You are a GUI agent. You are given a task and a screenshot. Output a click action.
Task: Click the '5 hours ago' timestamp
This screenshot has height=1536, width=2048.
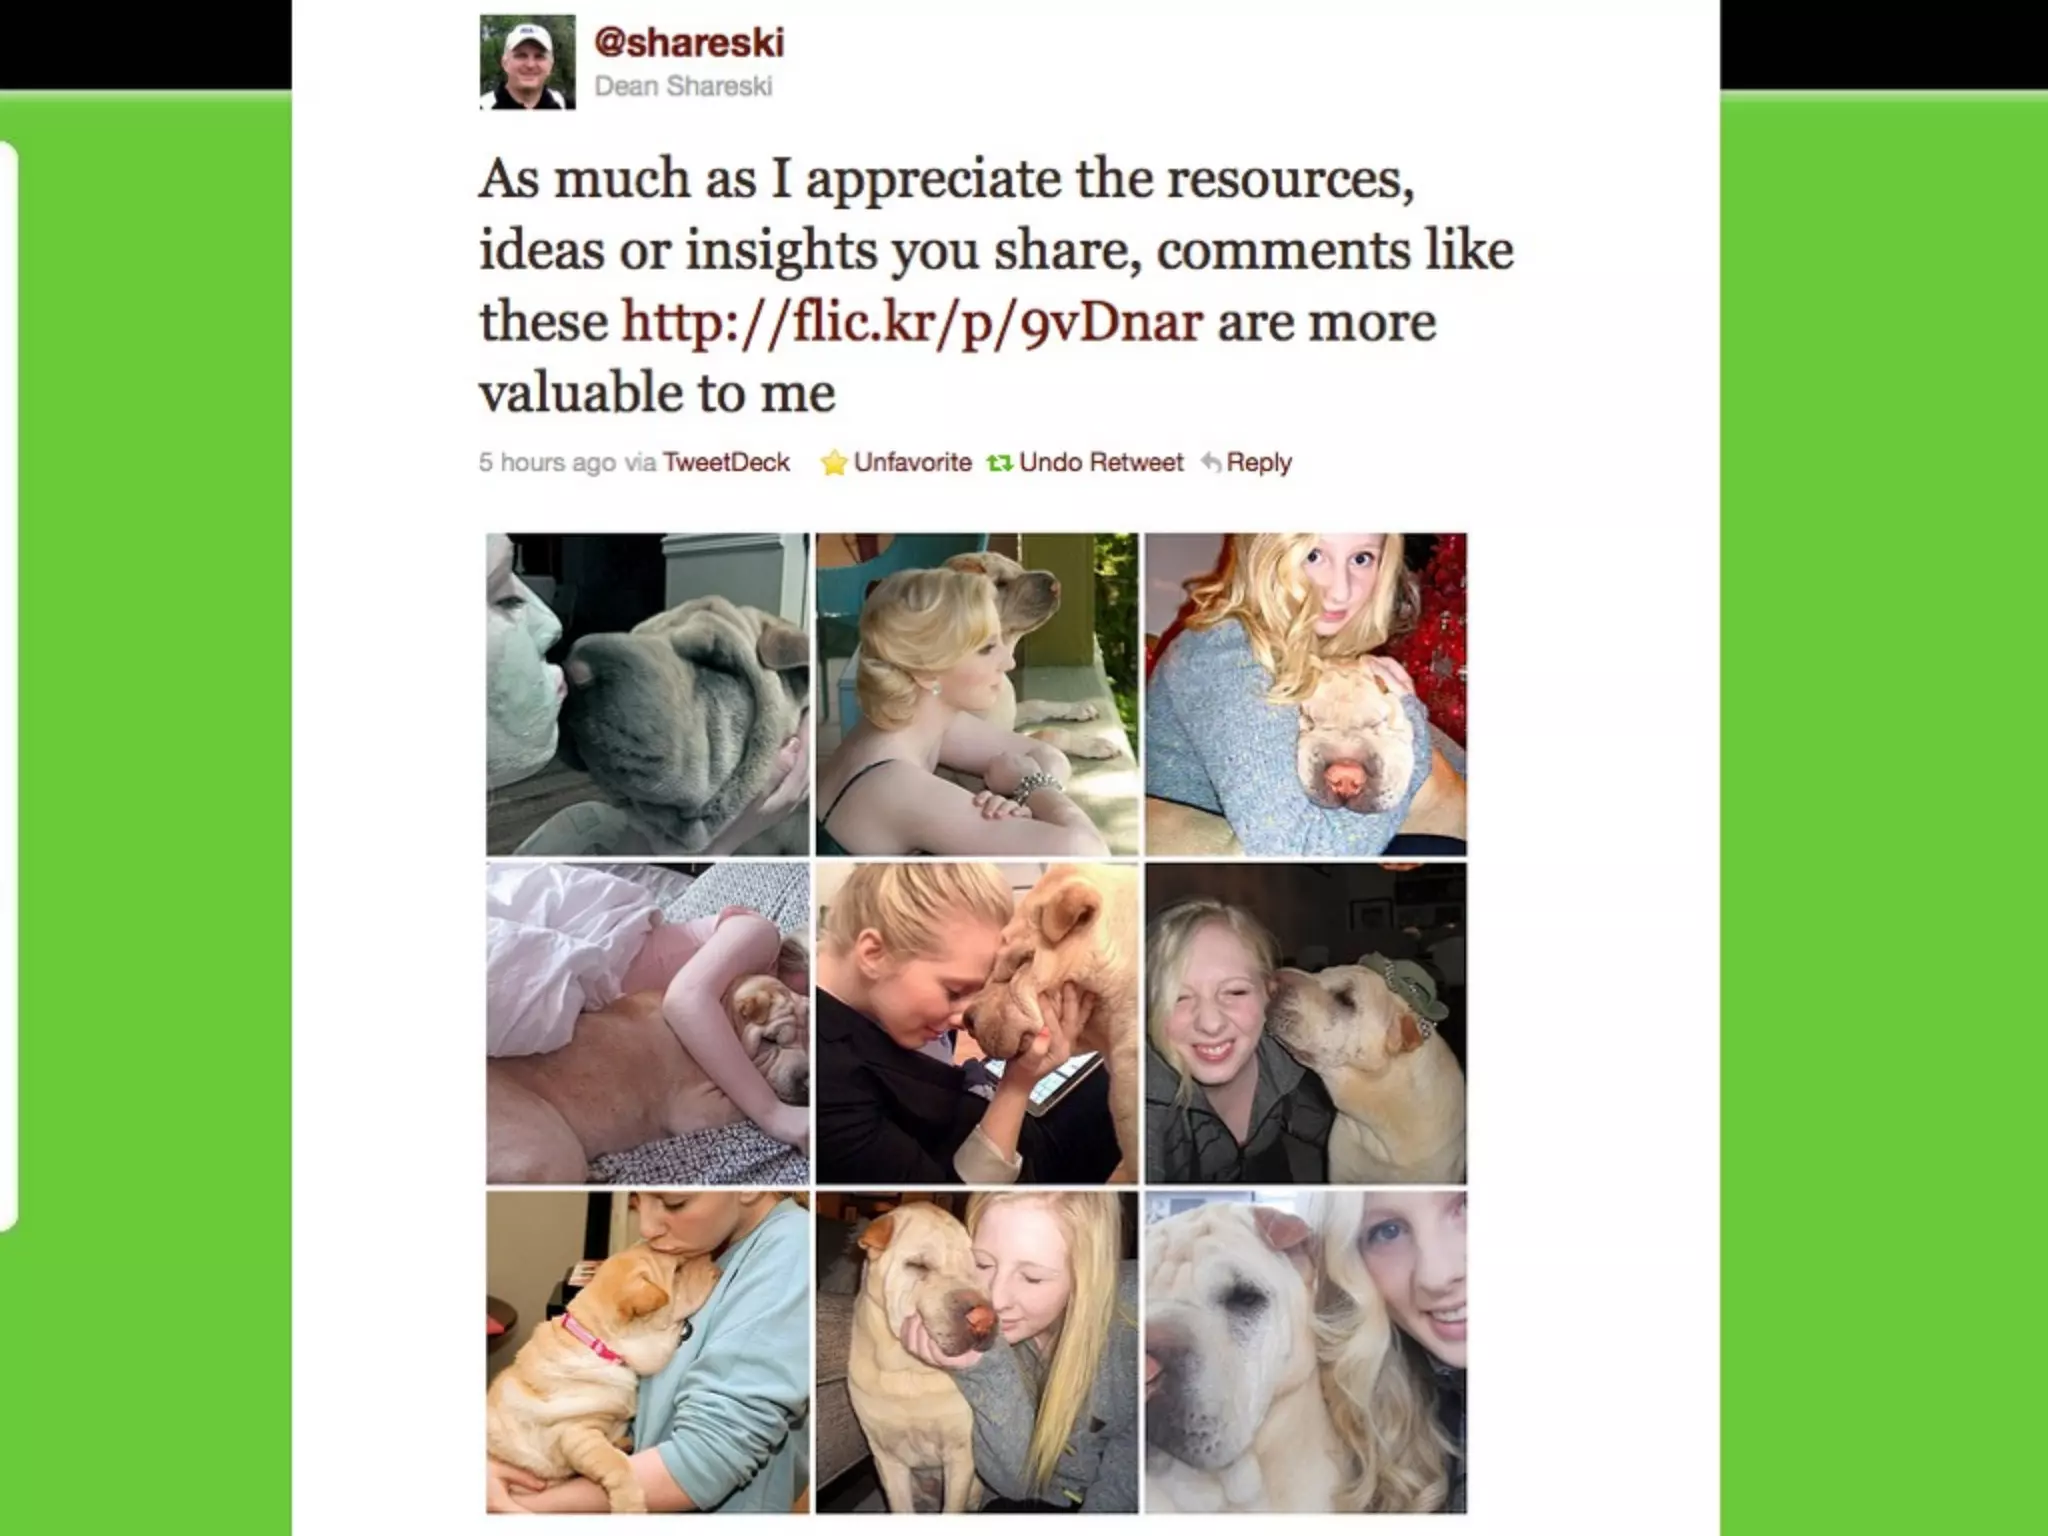pyautogui.click(x=547, y=463)
